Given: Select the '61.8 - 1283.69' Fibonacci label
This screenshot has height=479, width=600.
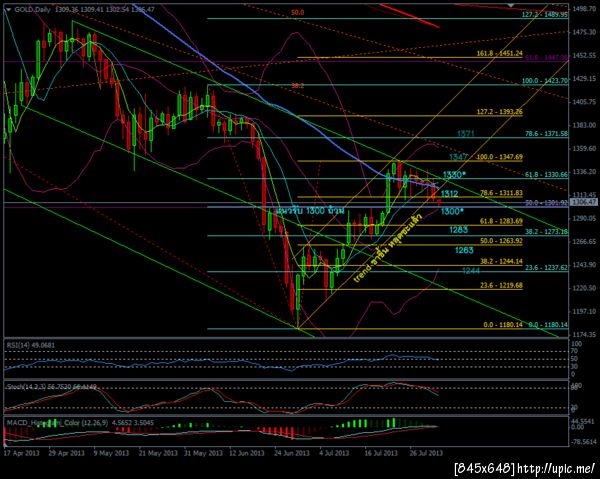Looking at the screenshot, I should 501,221.
